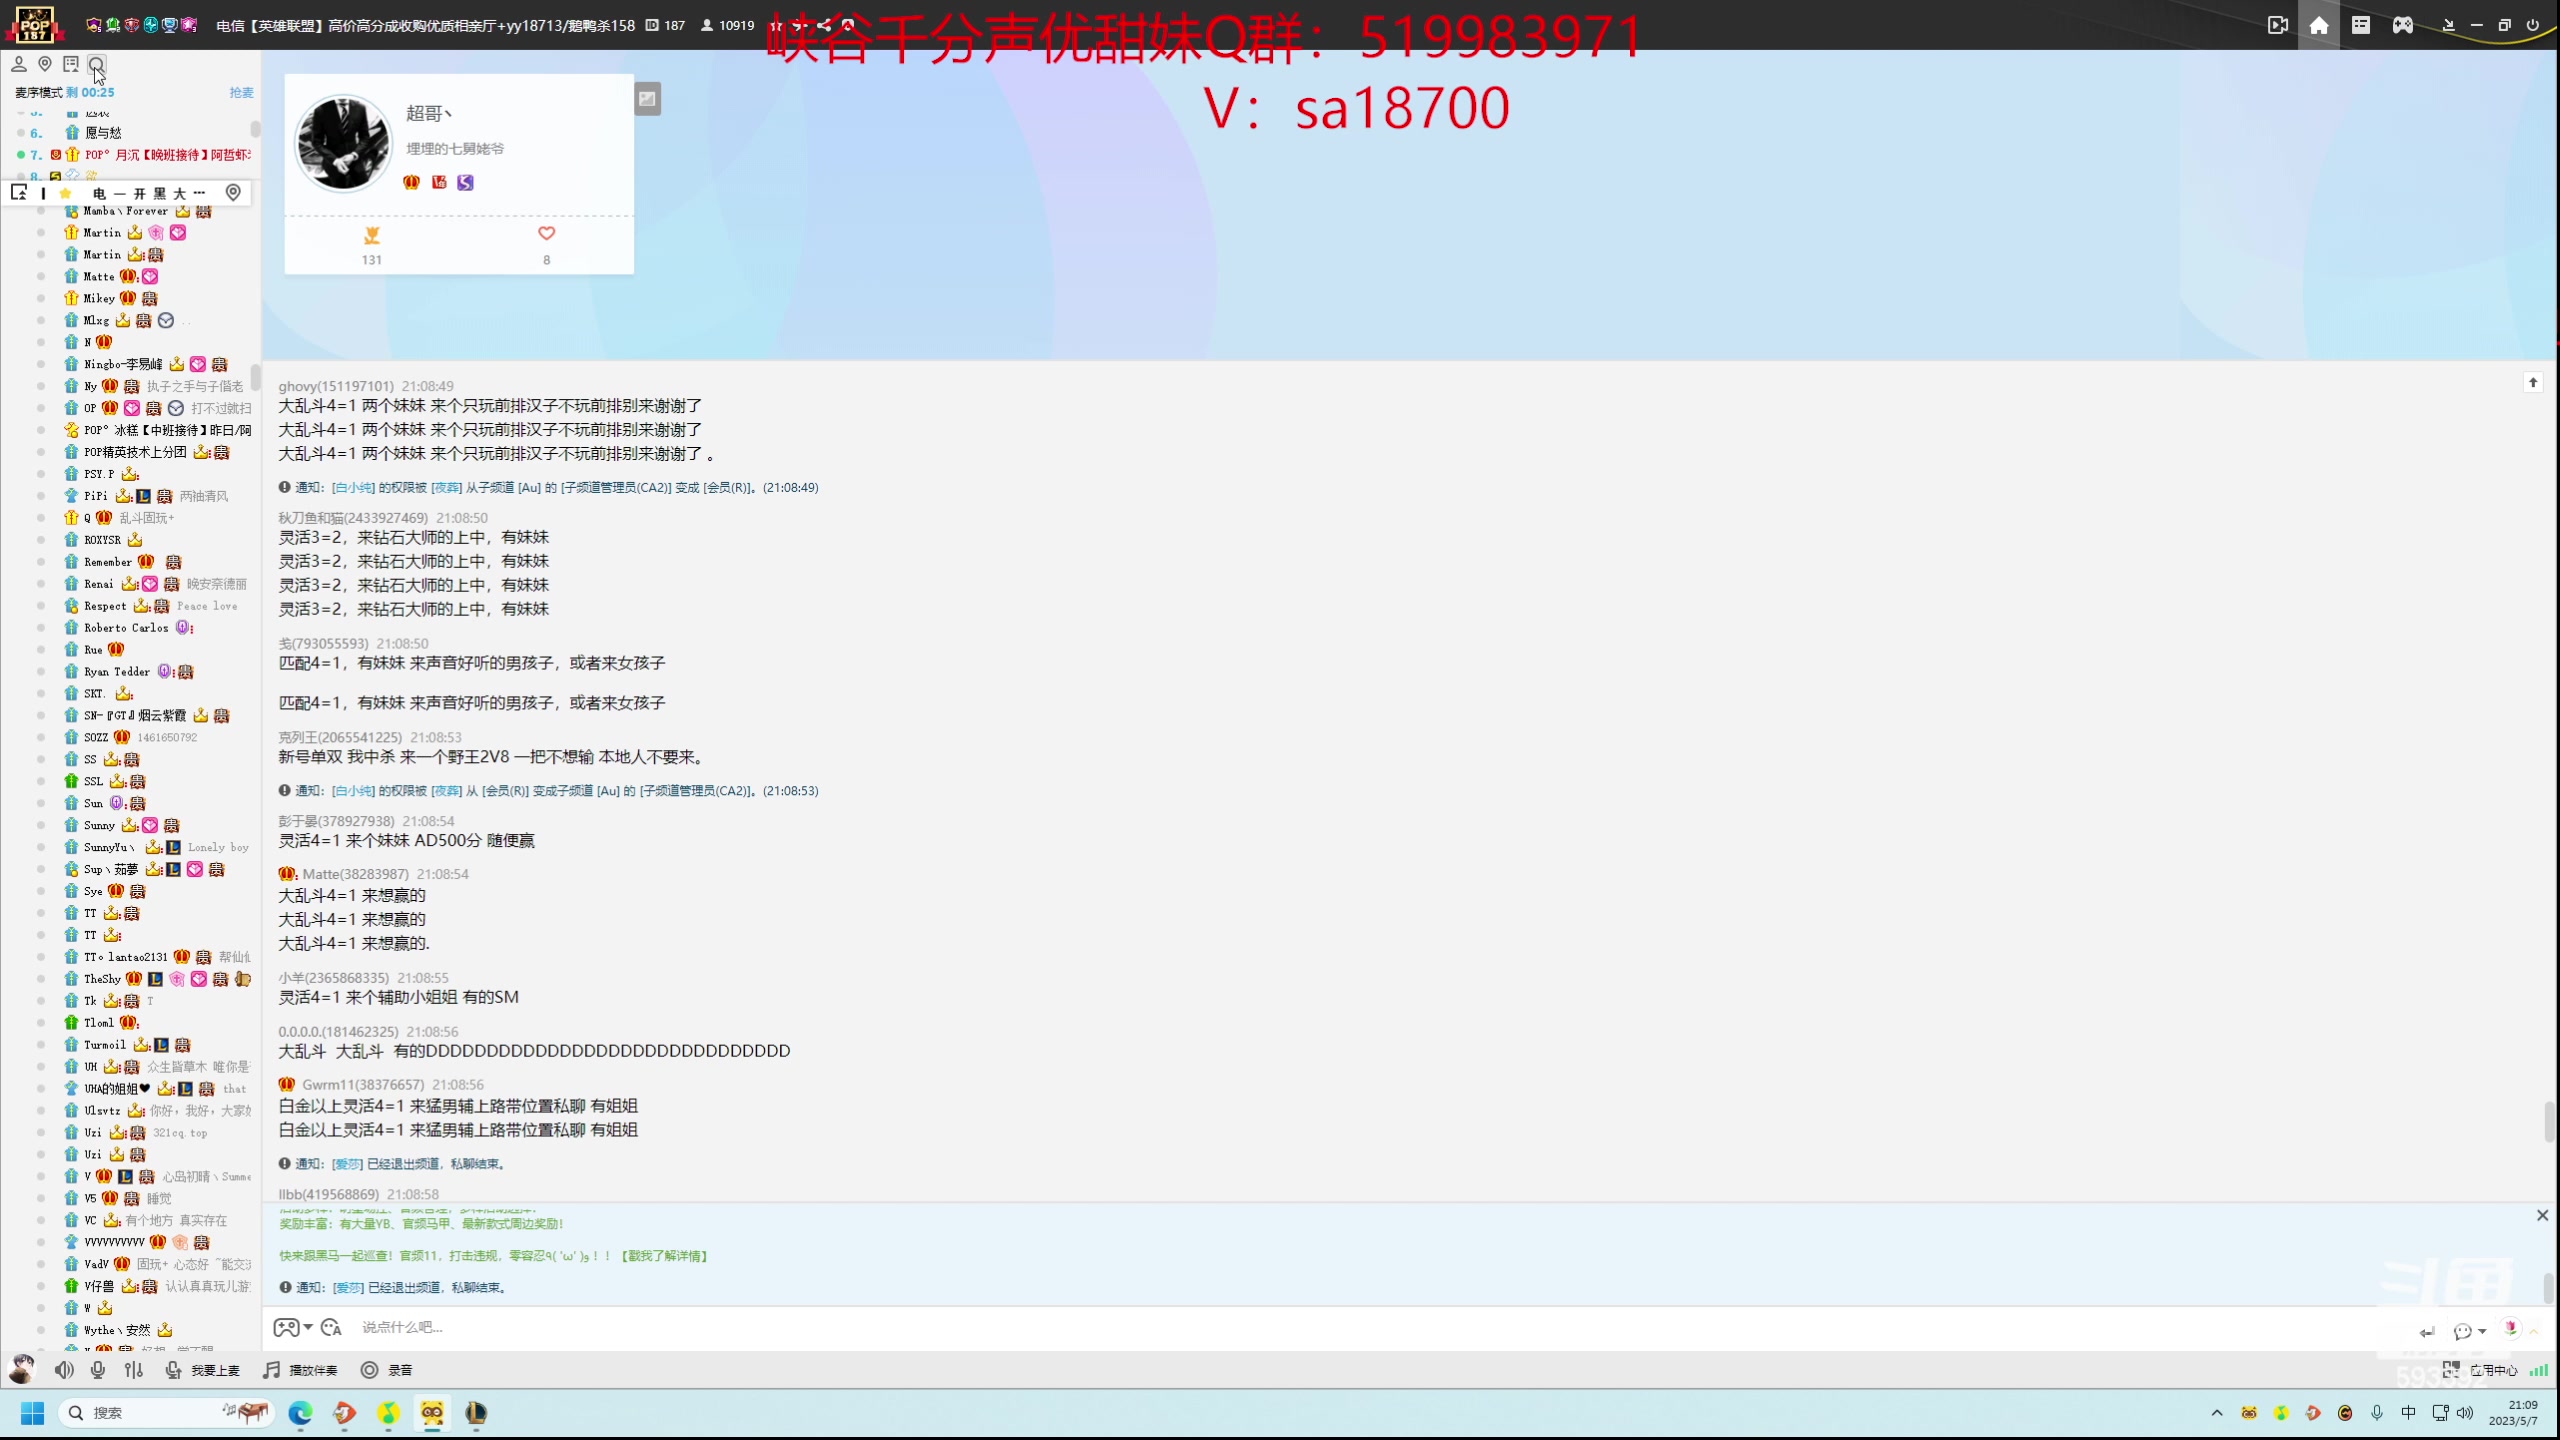The image size is (2560, 1440).
Task: Send a flower with the tulip icon
Action: pyautogui.click(x=2511, y=1328)
